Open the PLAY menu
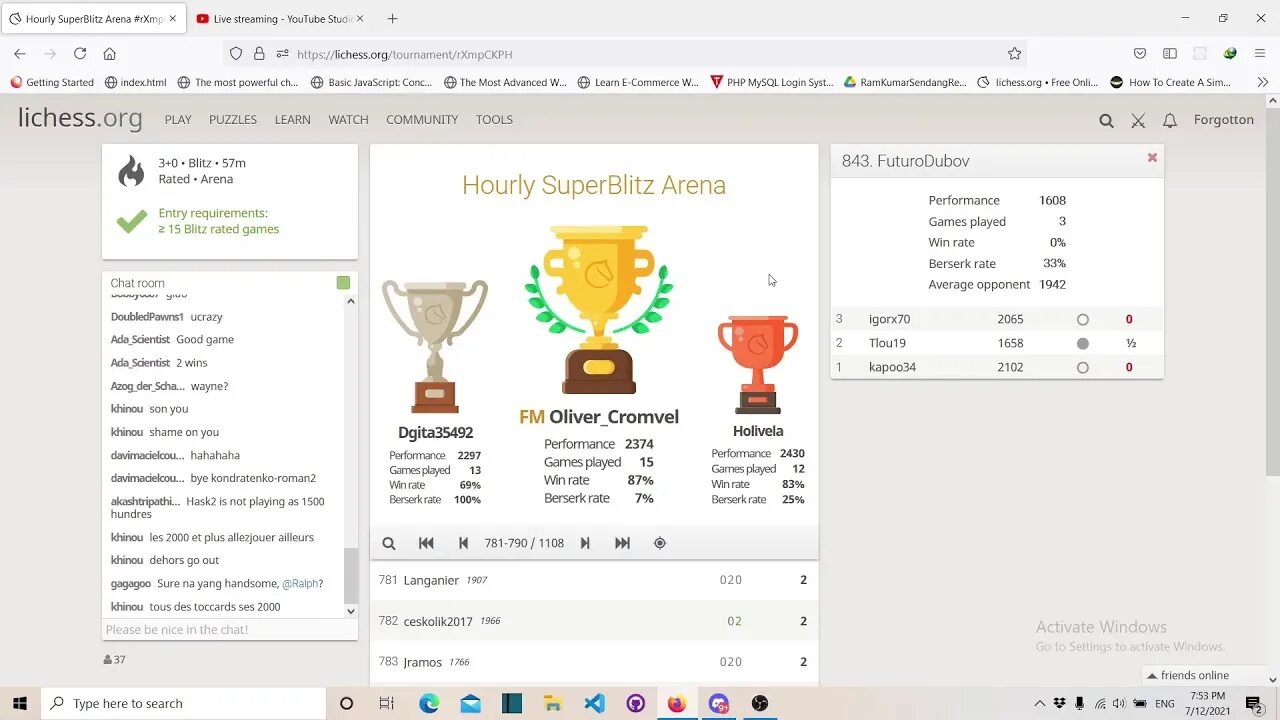The image size is (1280, 720). pos(178,119)
